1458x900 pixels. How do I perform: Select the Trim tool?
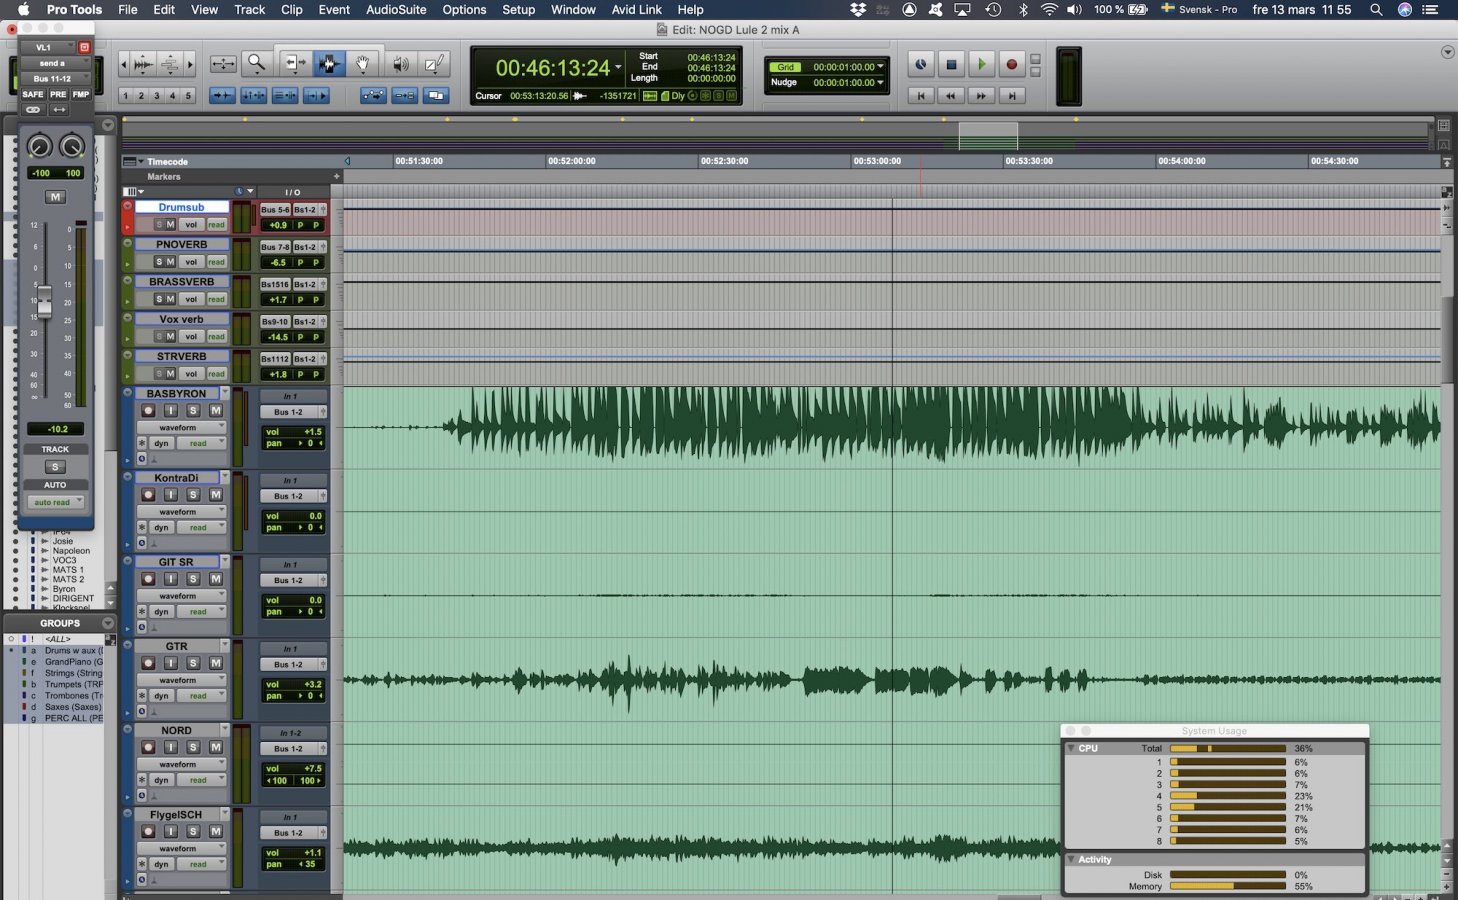tap(294, 63)
